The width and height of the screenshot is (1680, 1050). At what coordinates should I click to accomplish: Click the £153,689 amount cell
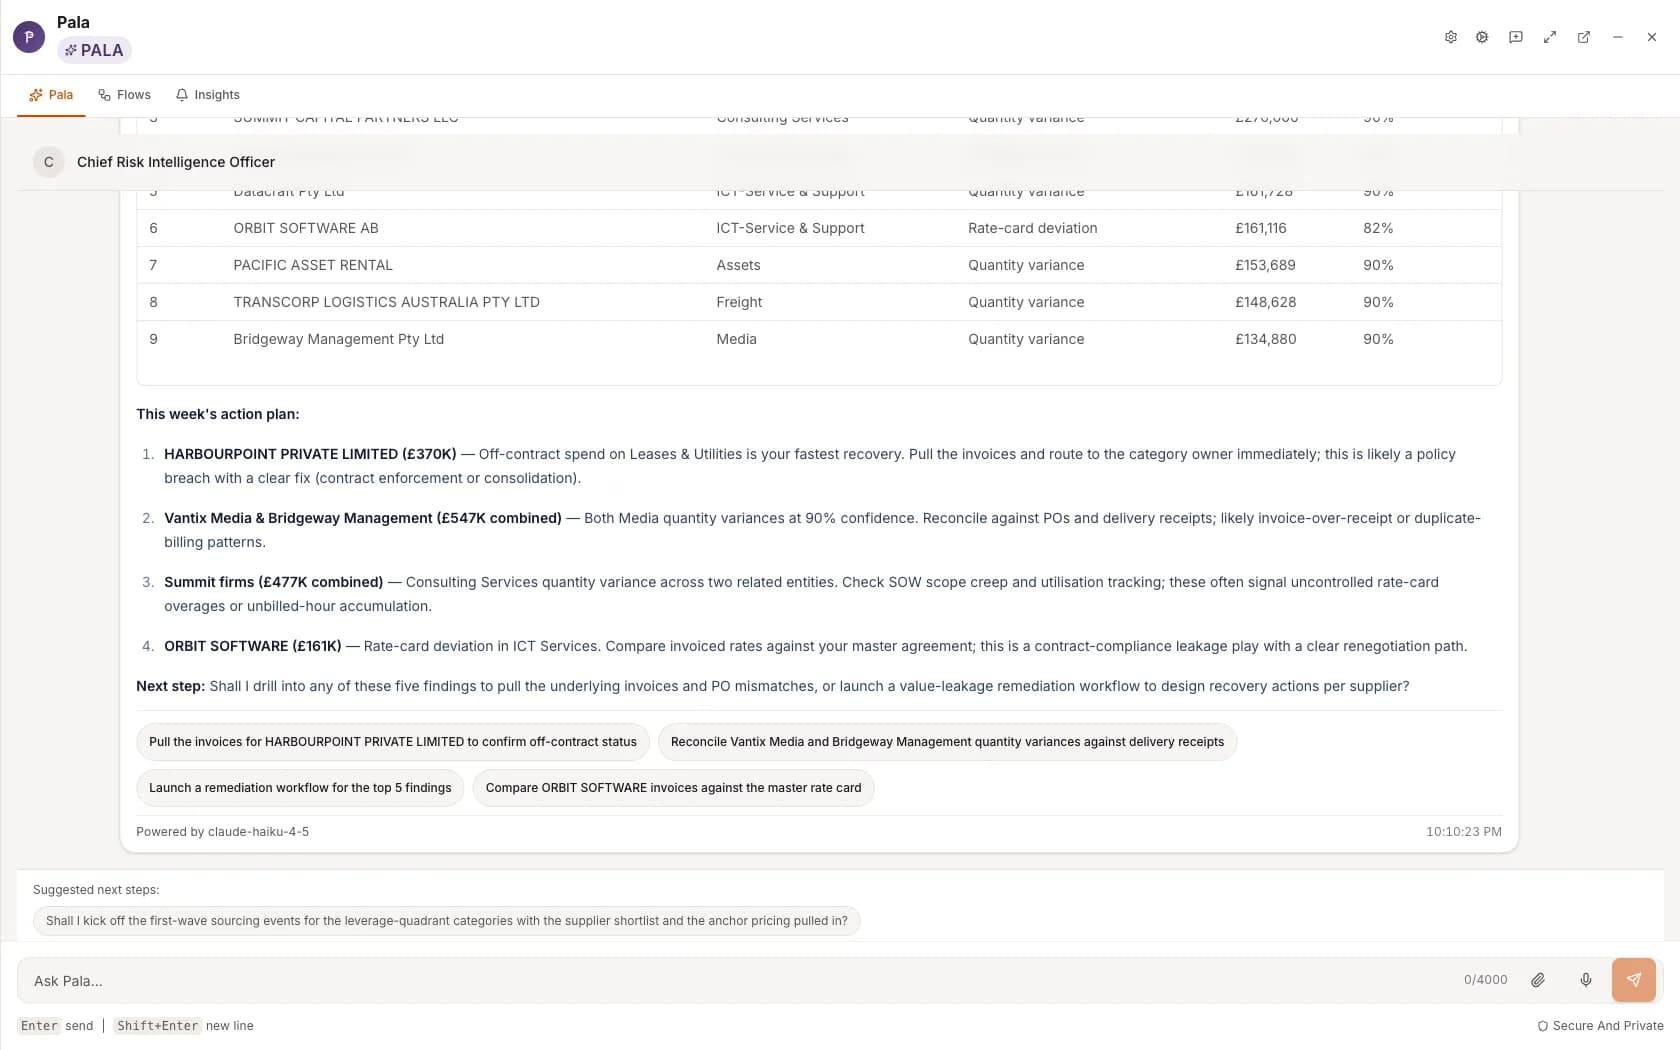pos(1265,265)
